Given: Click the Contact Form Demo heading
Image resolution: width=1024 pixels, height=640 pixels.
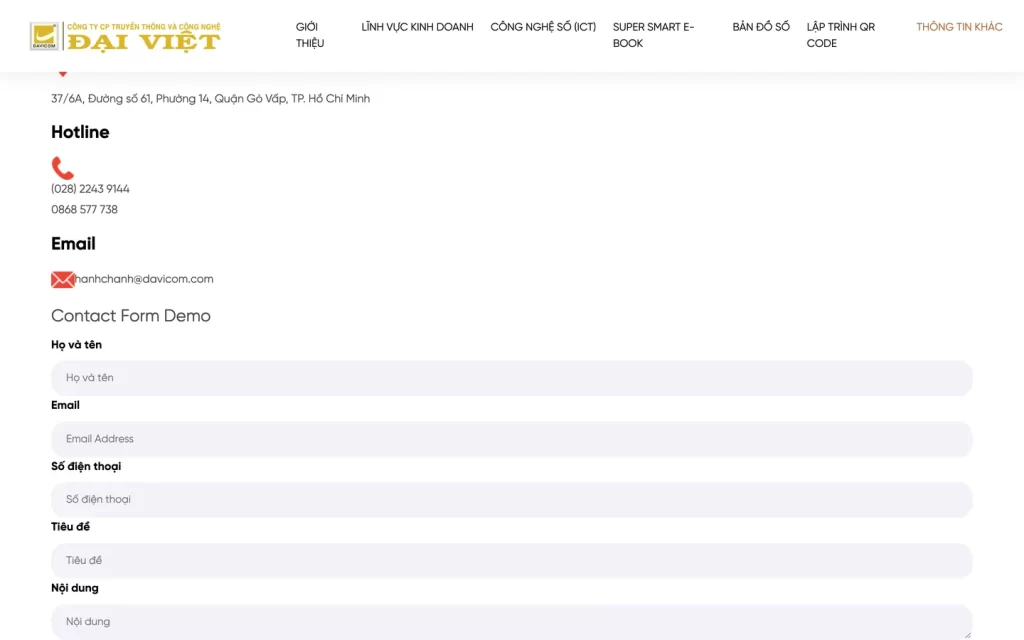Looking at the screenshot, I should point(131,315).
